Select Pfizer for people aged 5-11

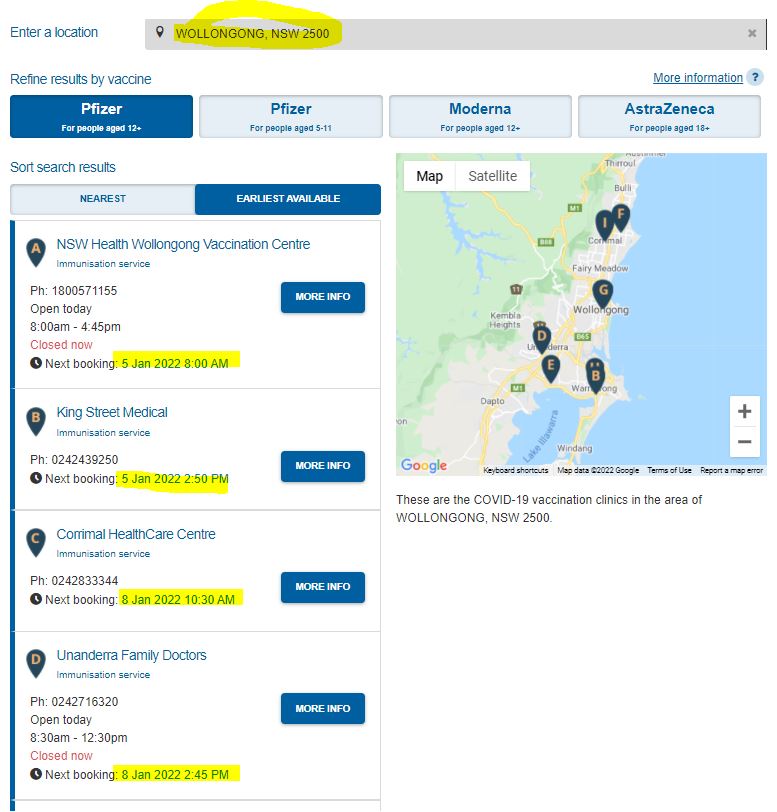click(x=291, y=117)
